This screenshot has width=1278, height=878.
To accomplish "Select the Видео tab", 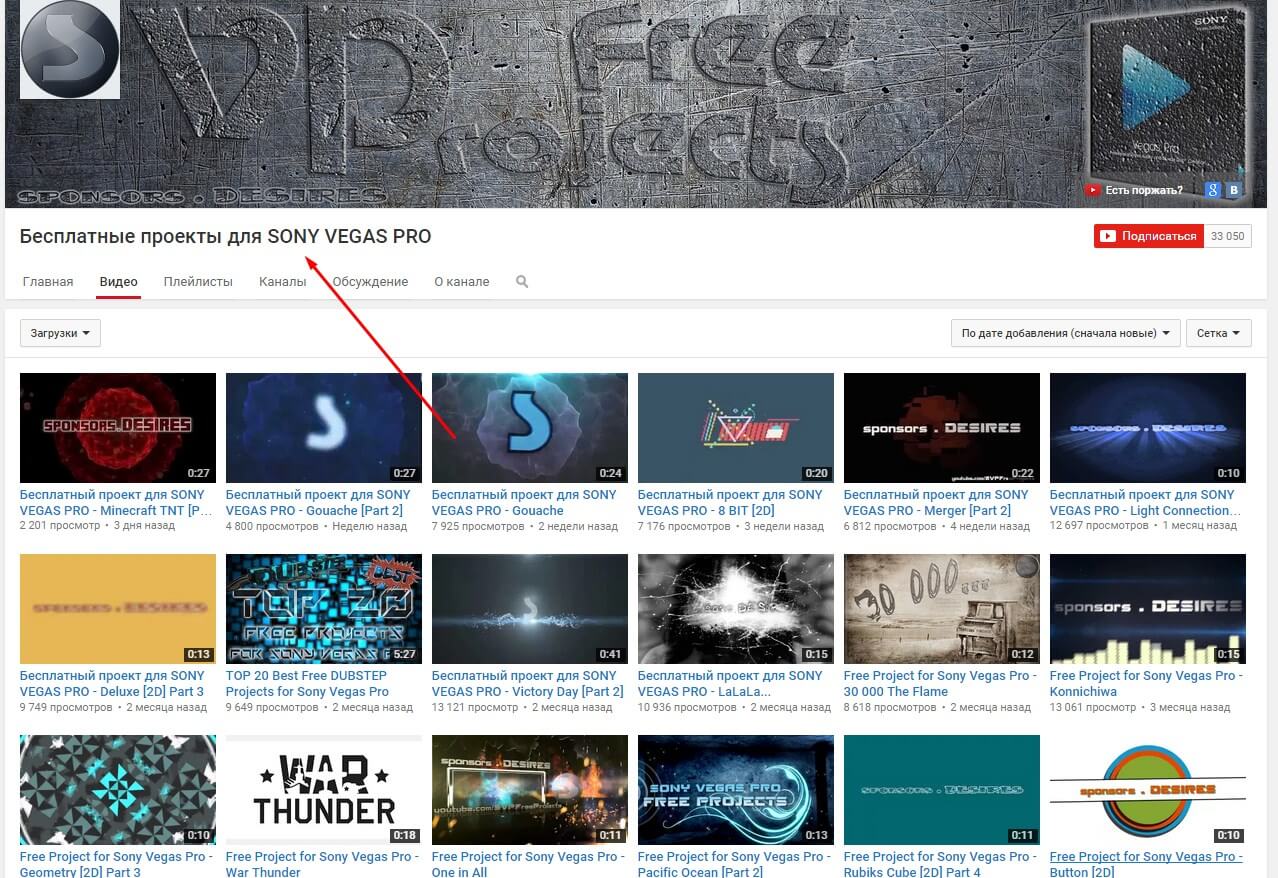I will tap(119, 282).
